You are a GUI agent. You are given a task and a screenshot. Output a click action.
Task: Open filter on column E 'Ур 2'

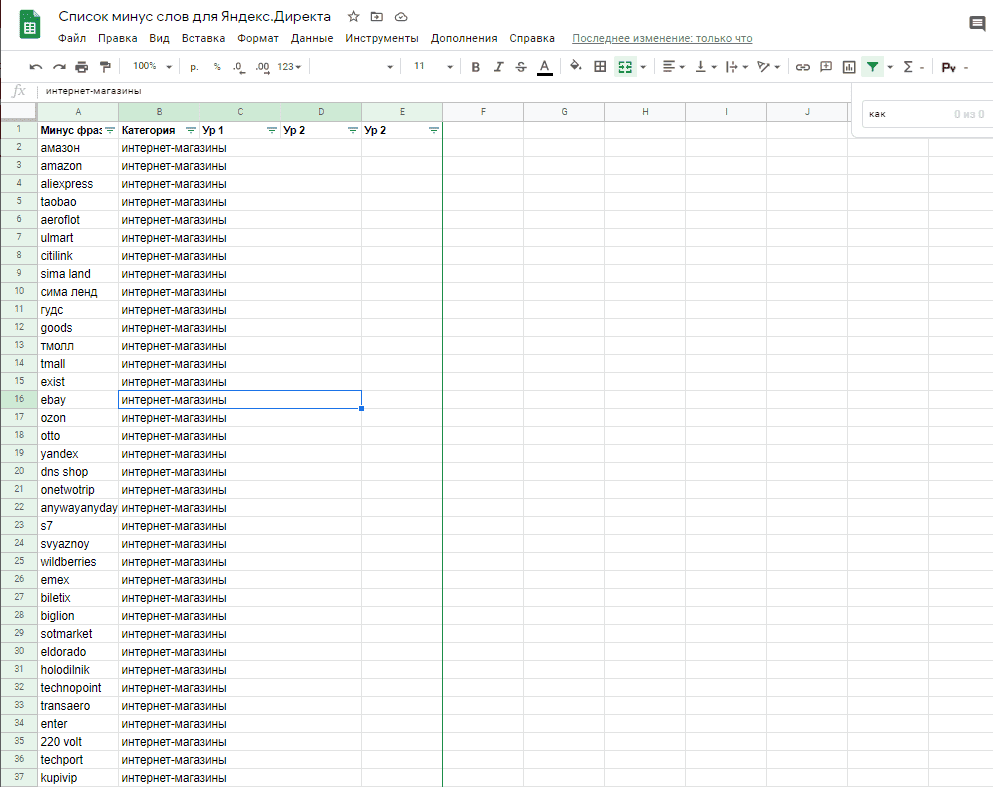[434, 130]
